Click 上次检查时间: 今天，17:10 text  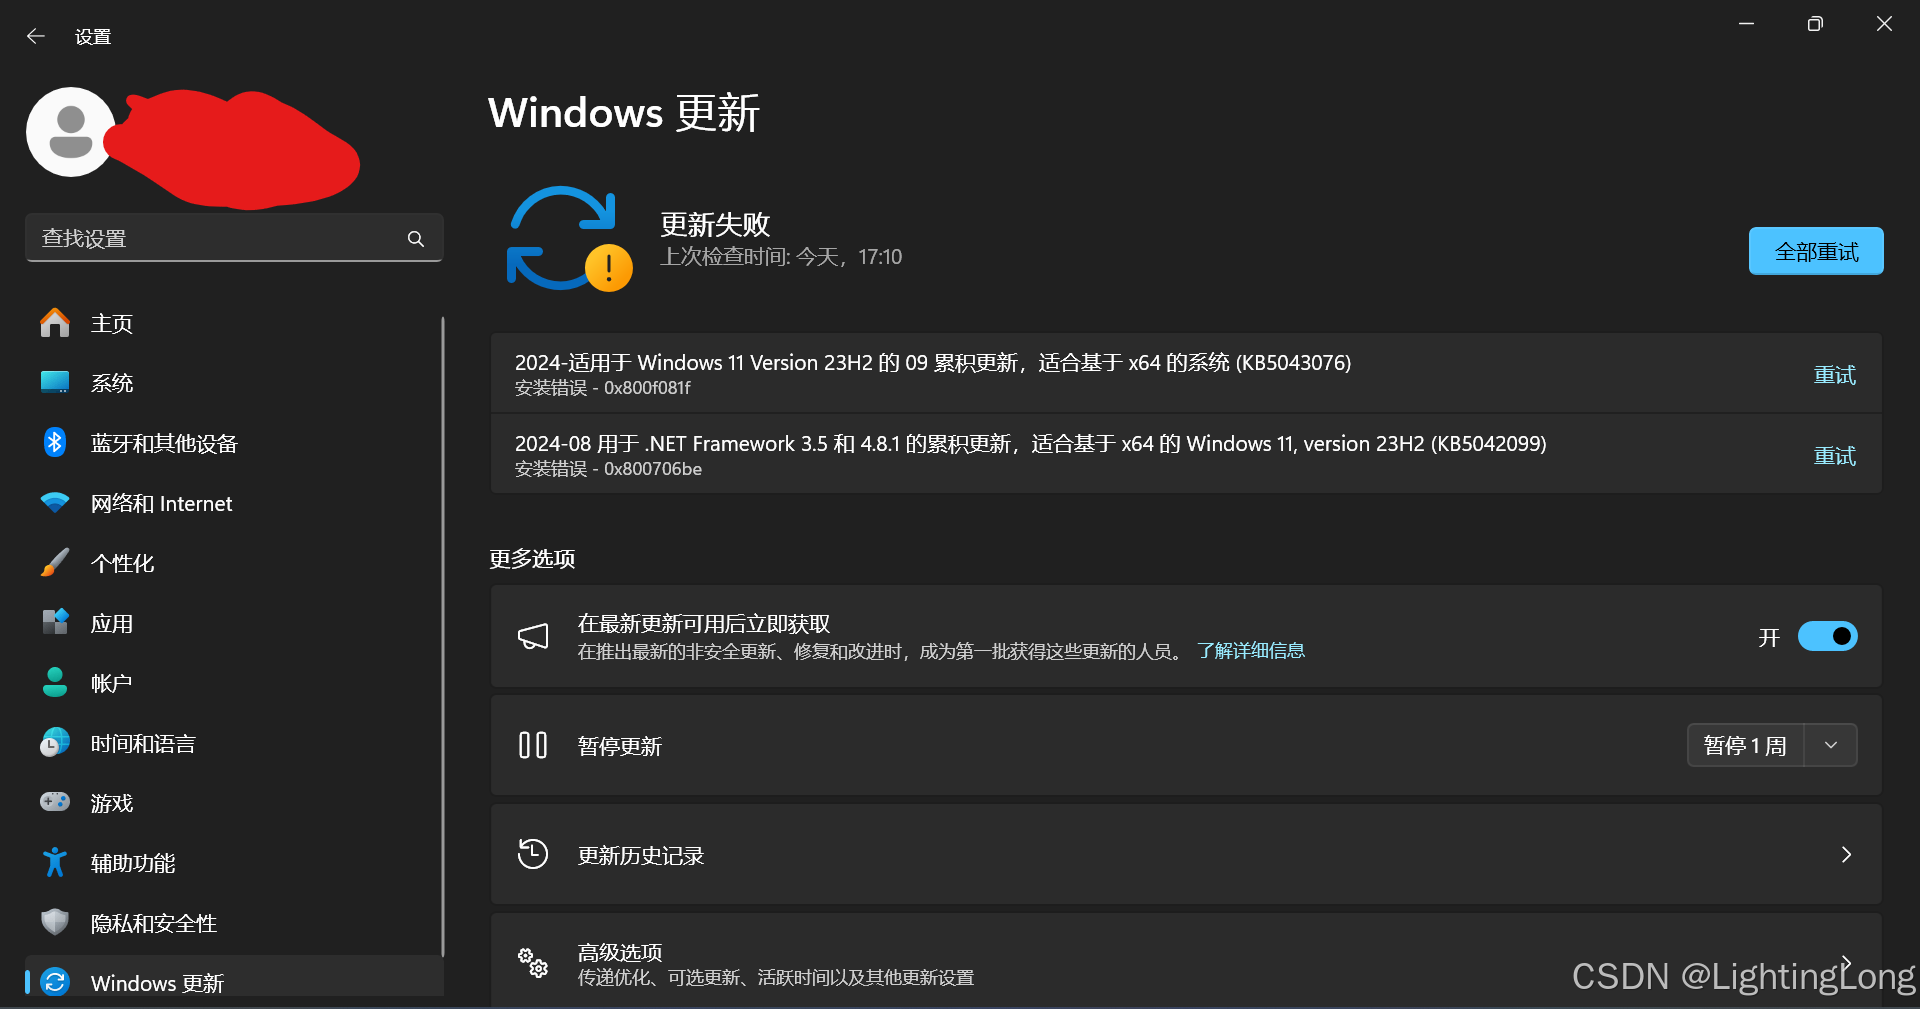click(781, 257)
